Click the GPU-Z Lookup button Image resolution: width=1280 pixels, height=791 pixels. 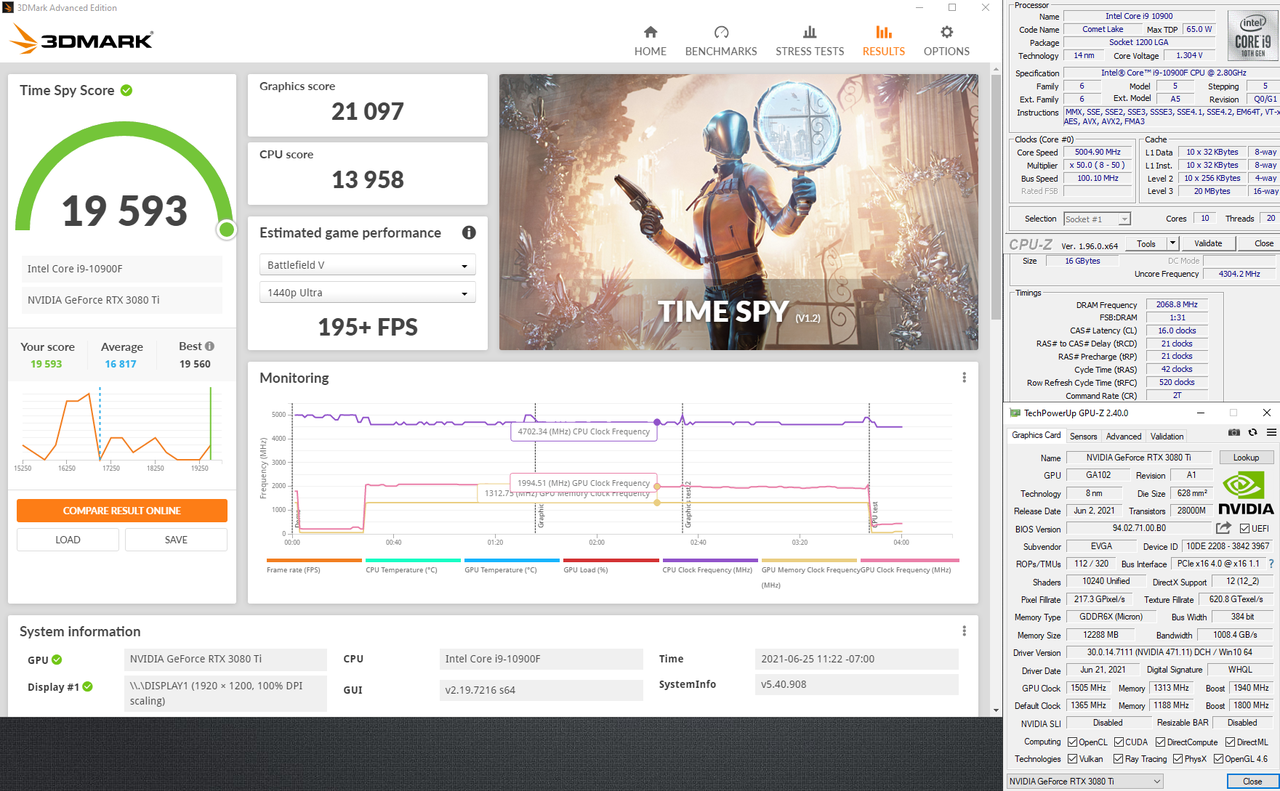[x=1246, y=457]
